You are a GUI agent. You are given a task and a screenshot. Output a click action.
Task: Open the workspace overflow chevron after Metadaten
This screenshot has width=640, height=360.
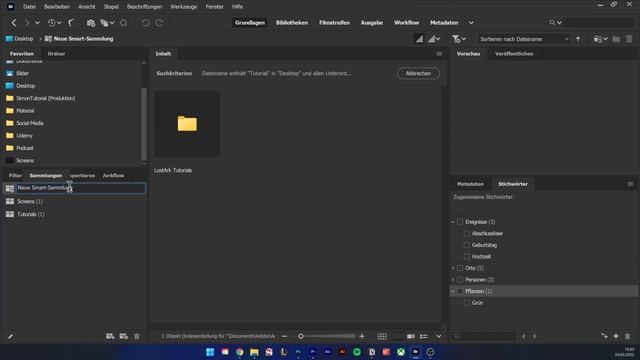point(471,23)
